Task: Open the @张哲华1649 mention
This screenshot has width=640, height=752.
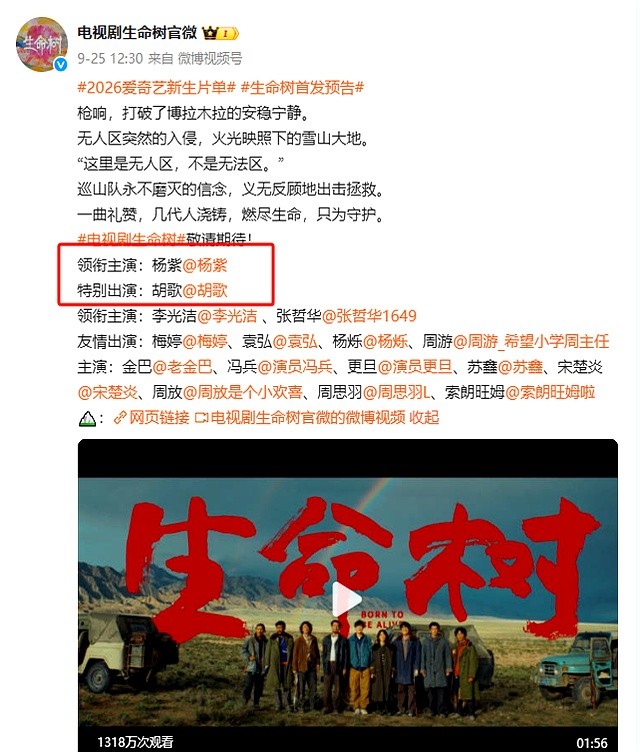Action: click(369, 316)
